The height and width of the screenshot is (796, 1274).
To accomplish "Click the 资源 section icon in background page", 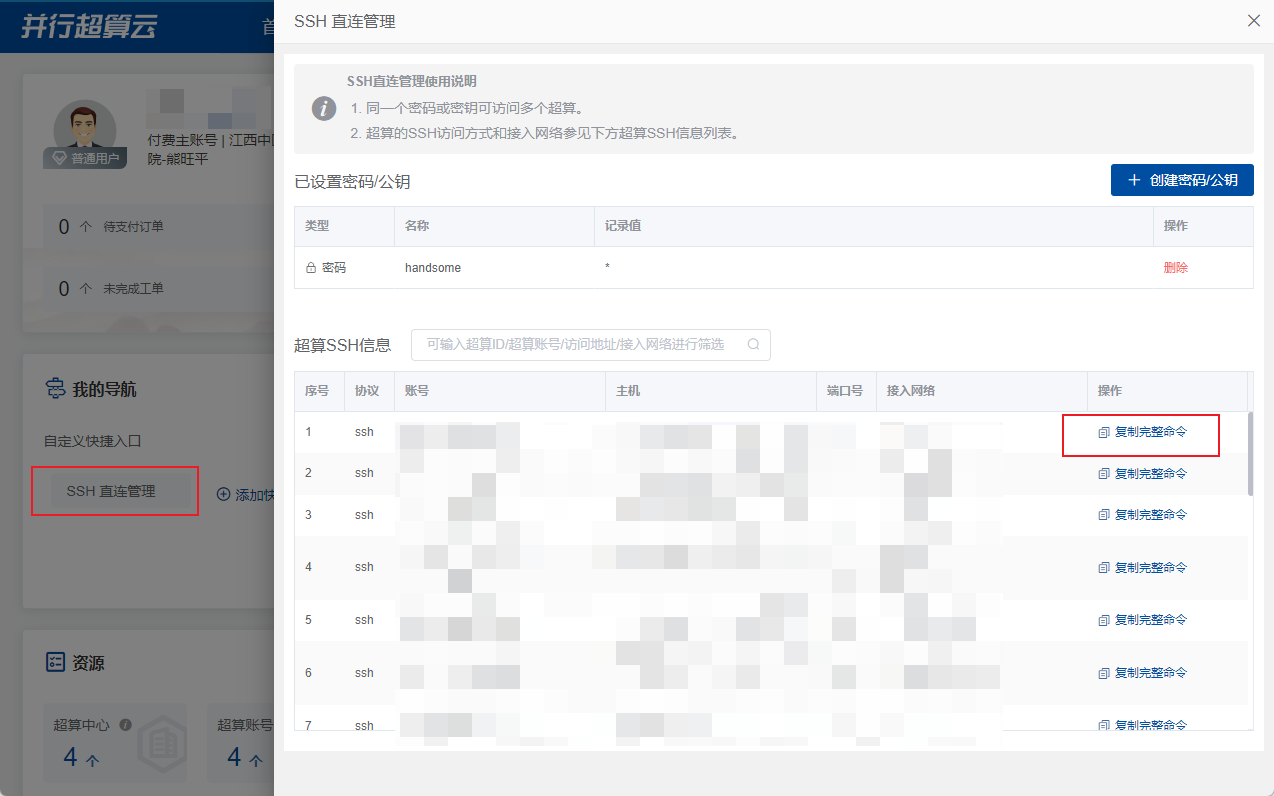I will pyautogui.click(x=56, y=662).
